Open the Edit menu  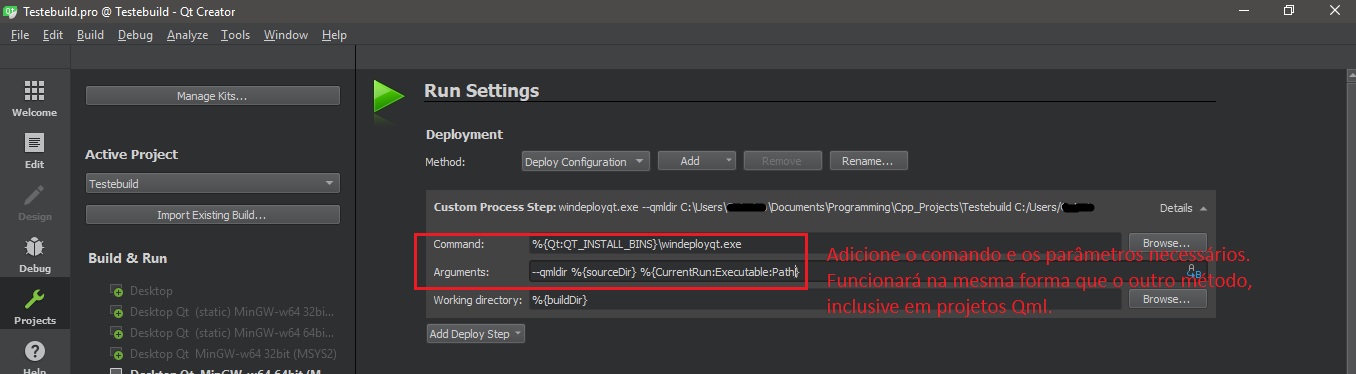[x=53, y=35]
